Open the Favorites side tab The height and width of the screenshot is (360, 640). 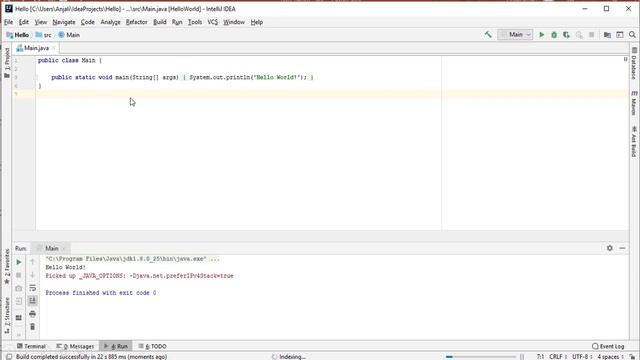(7, 267)
